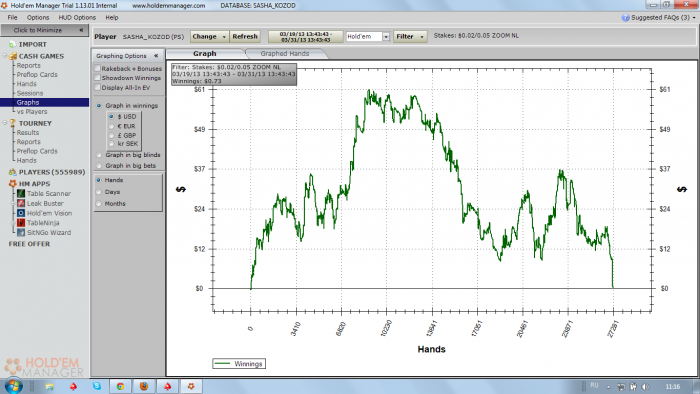The image size is (700, 394).
Task: Click the TableNinja icon
Action: click(x=21, y=223)
